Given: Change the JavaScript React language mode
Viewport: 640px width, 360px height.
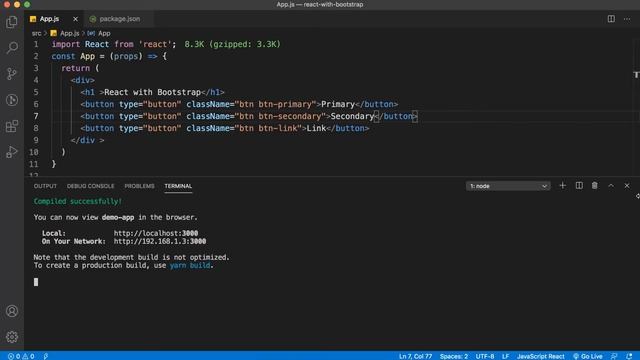Looking at the screenshot, I should [541, 356].
